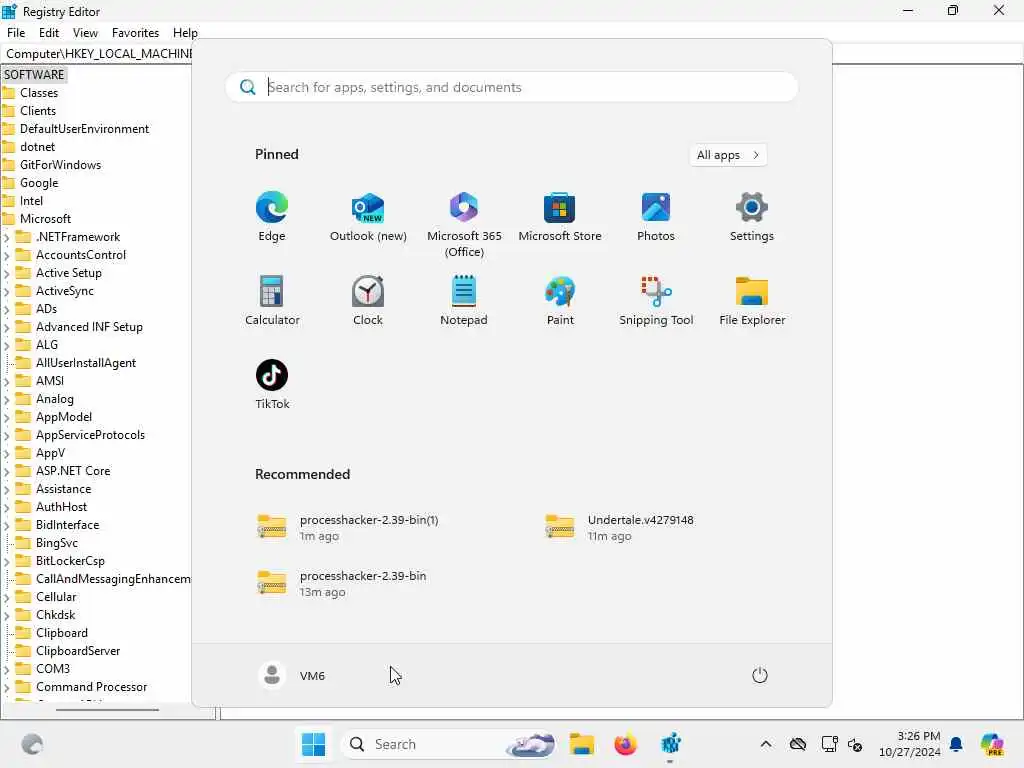The height and width of the screenshot is (768, 1024).
Task: Open the widgets icon on taskbar left
Action: point(32,744)
